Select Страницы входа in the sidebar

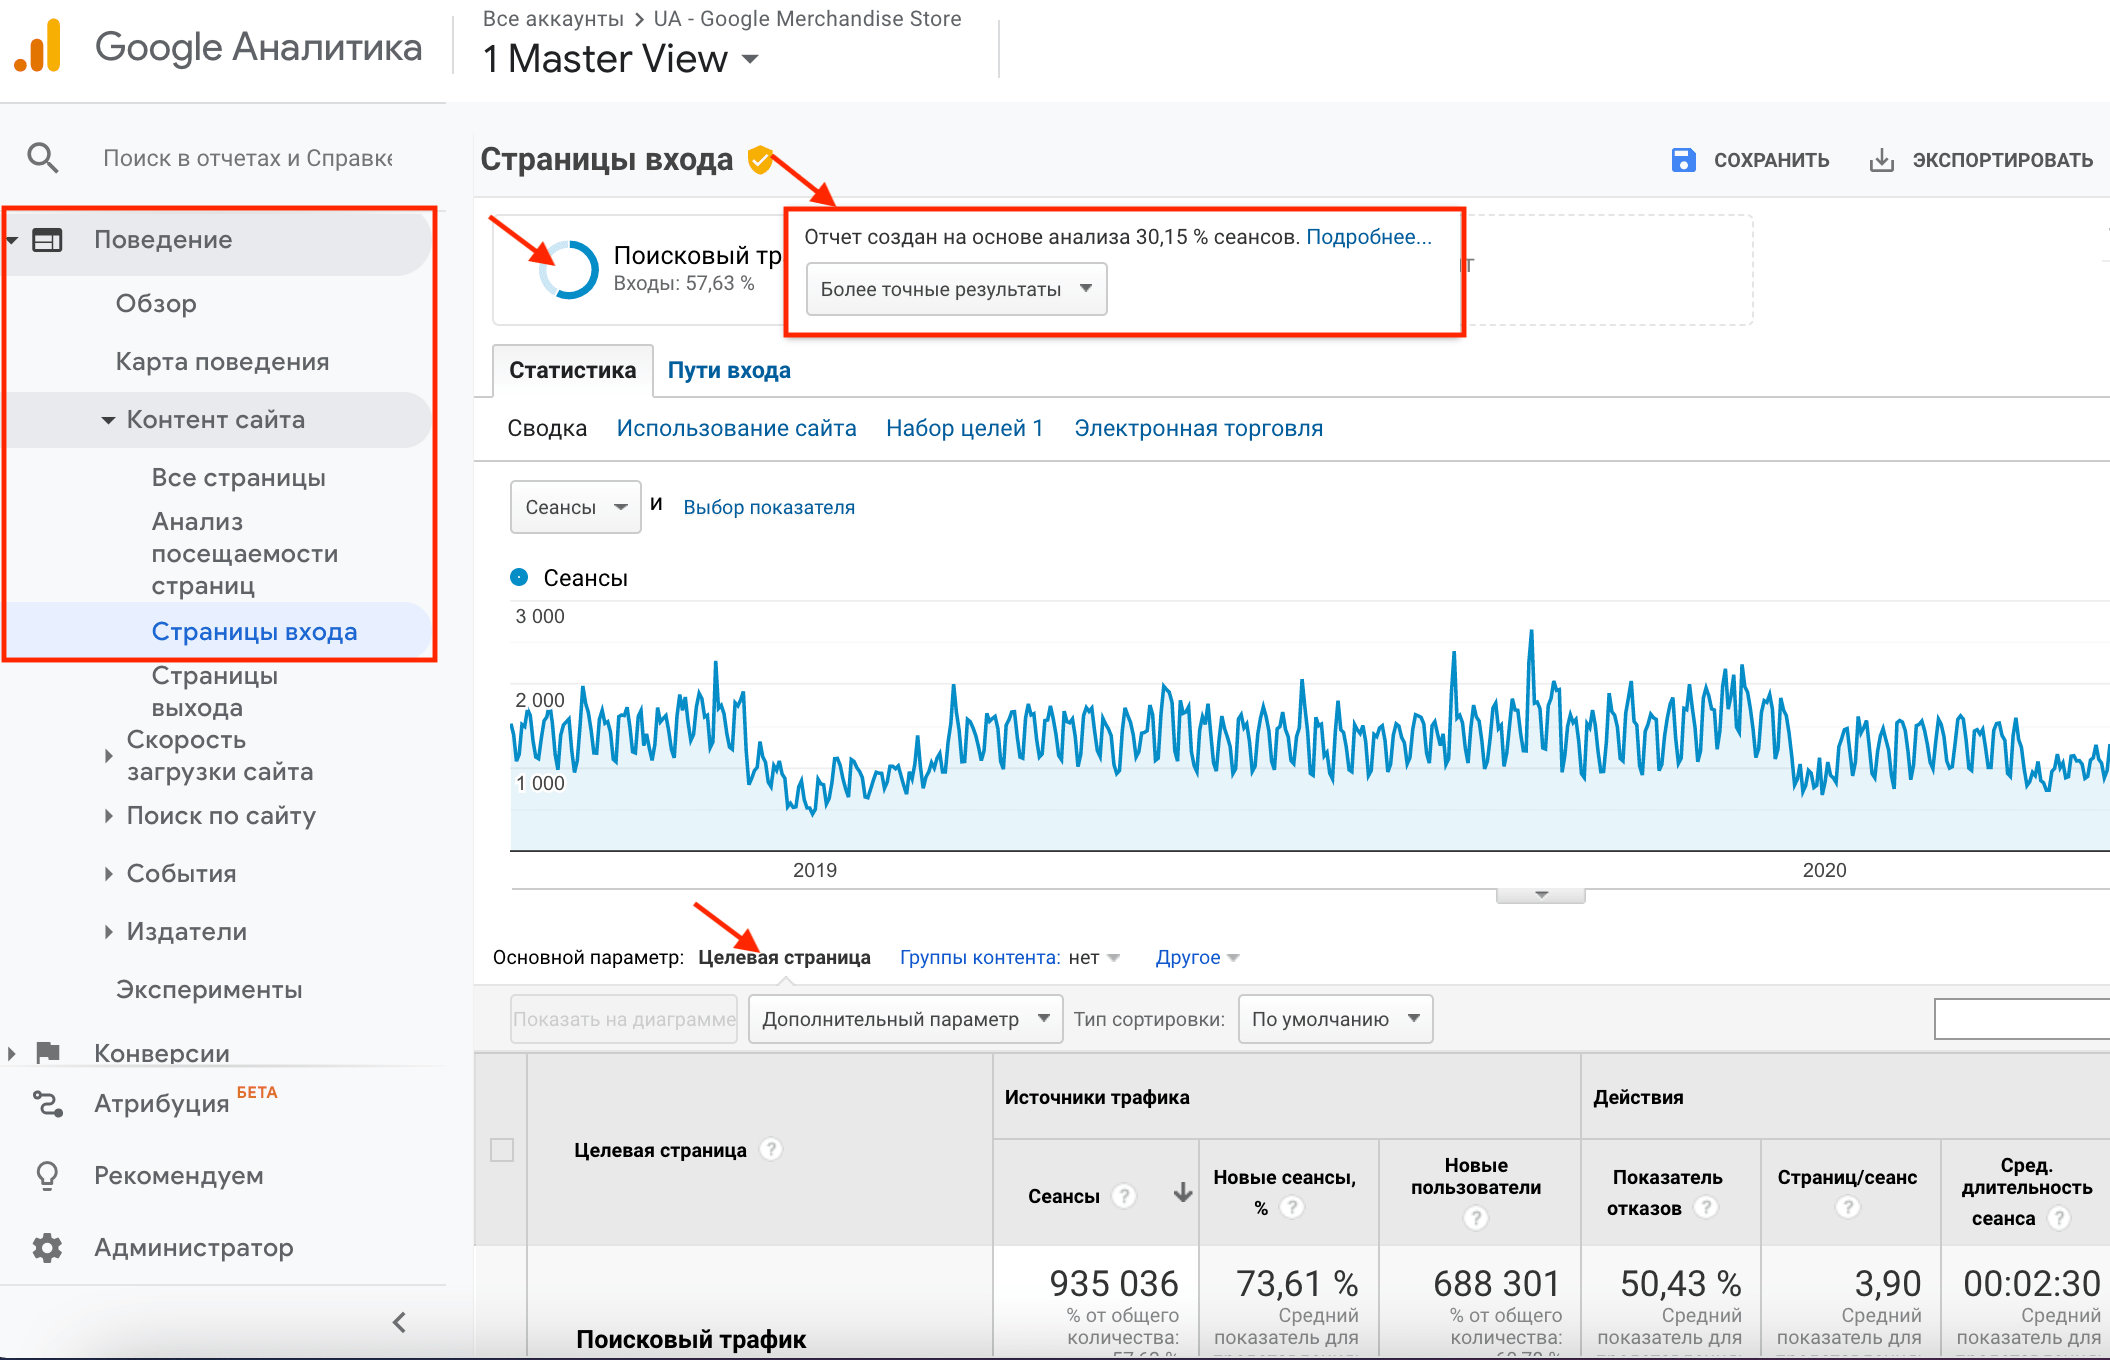[254, 632]
